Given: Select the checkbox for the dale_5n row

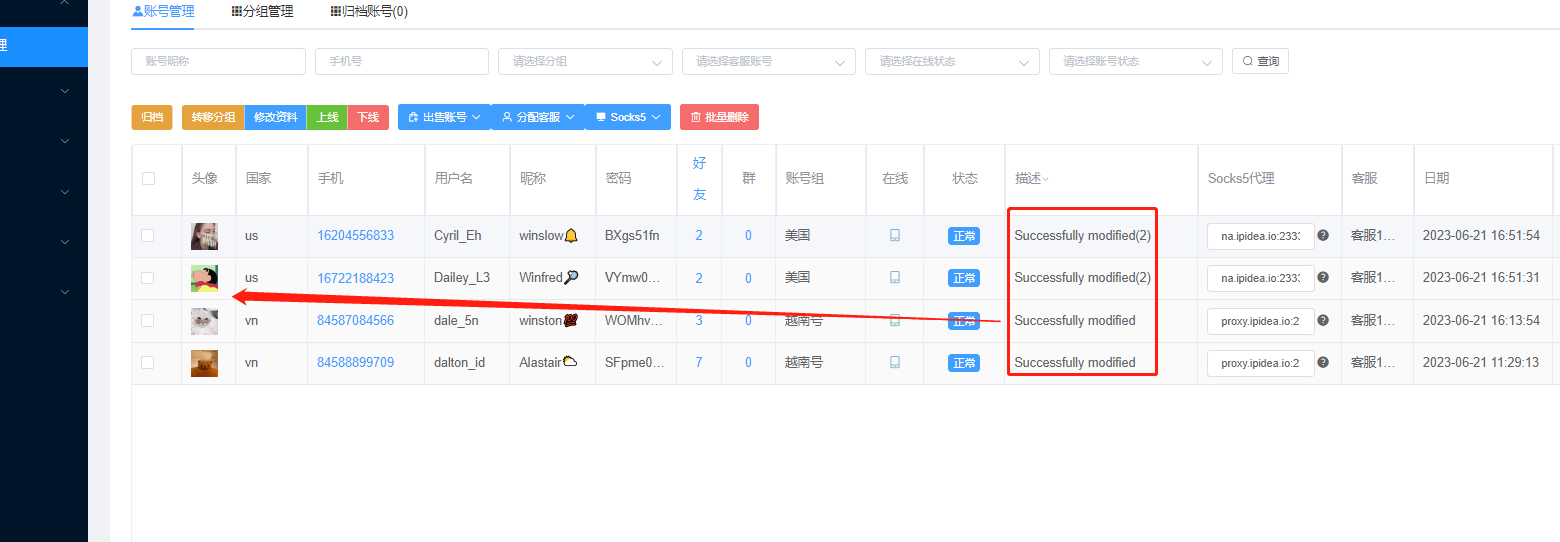Looking at the screenshot, I should click(148, 320).
